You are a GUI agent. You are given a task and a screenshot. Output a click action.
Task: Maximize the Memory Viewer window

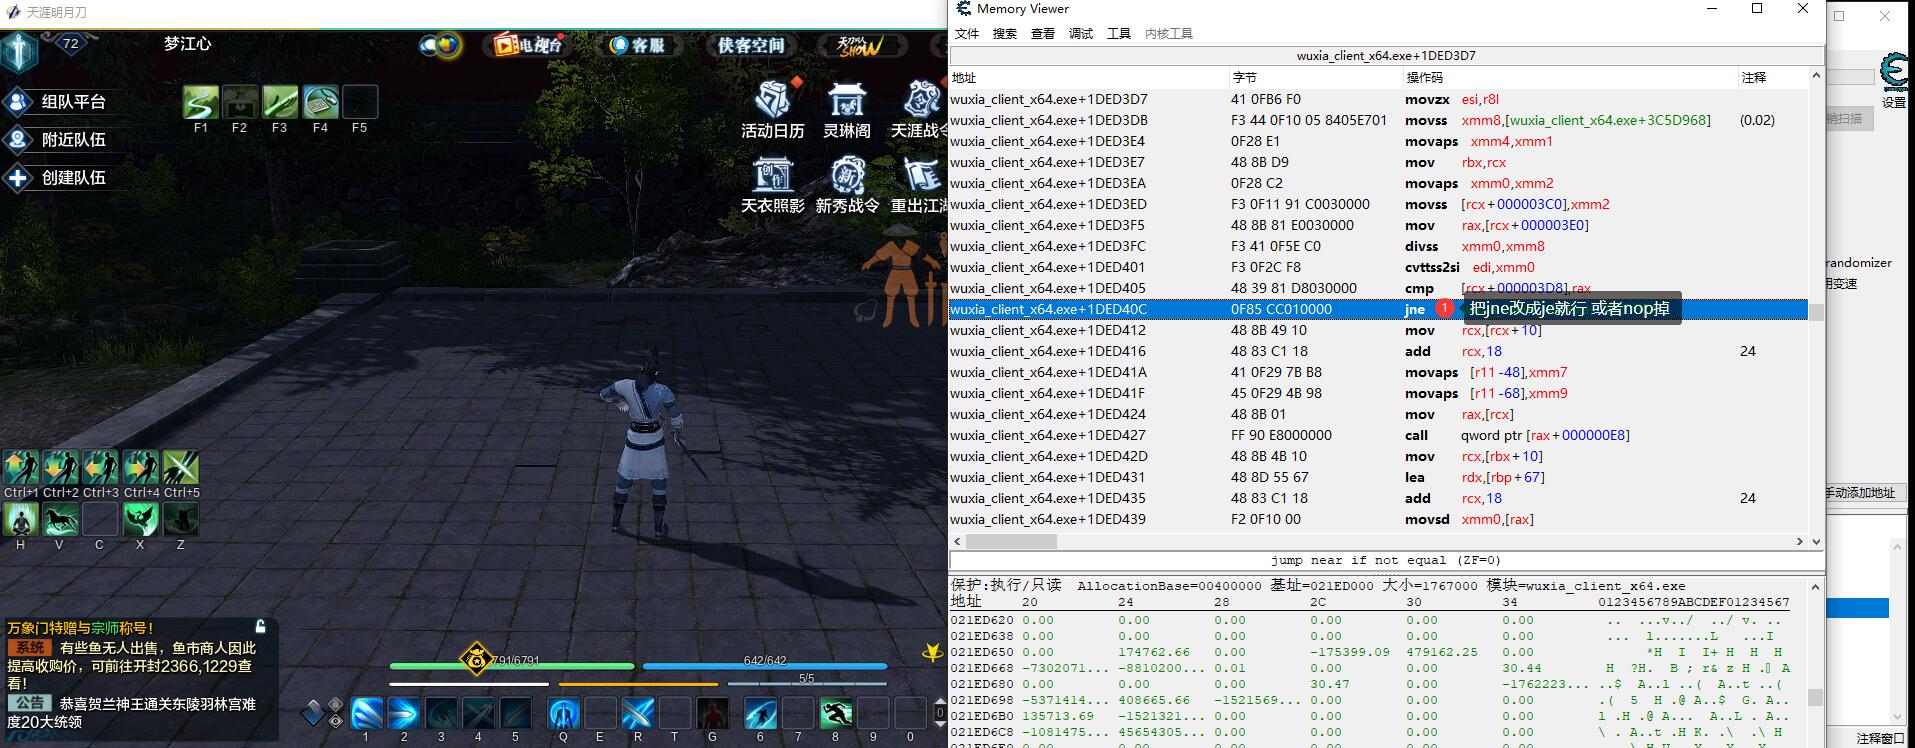(1757, 9)
